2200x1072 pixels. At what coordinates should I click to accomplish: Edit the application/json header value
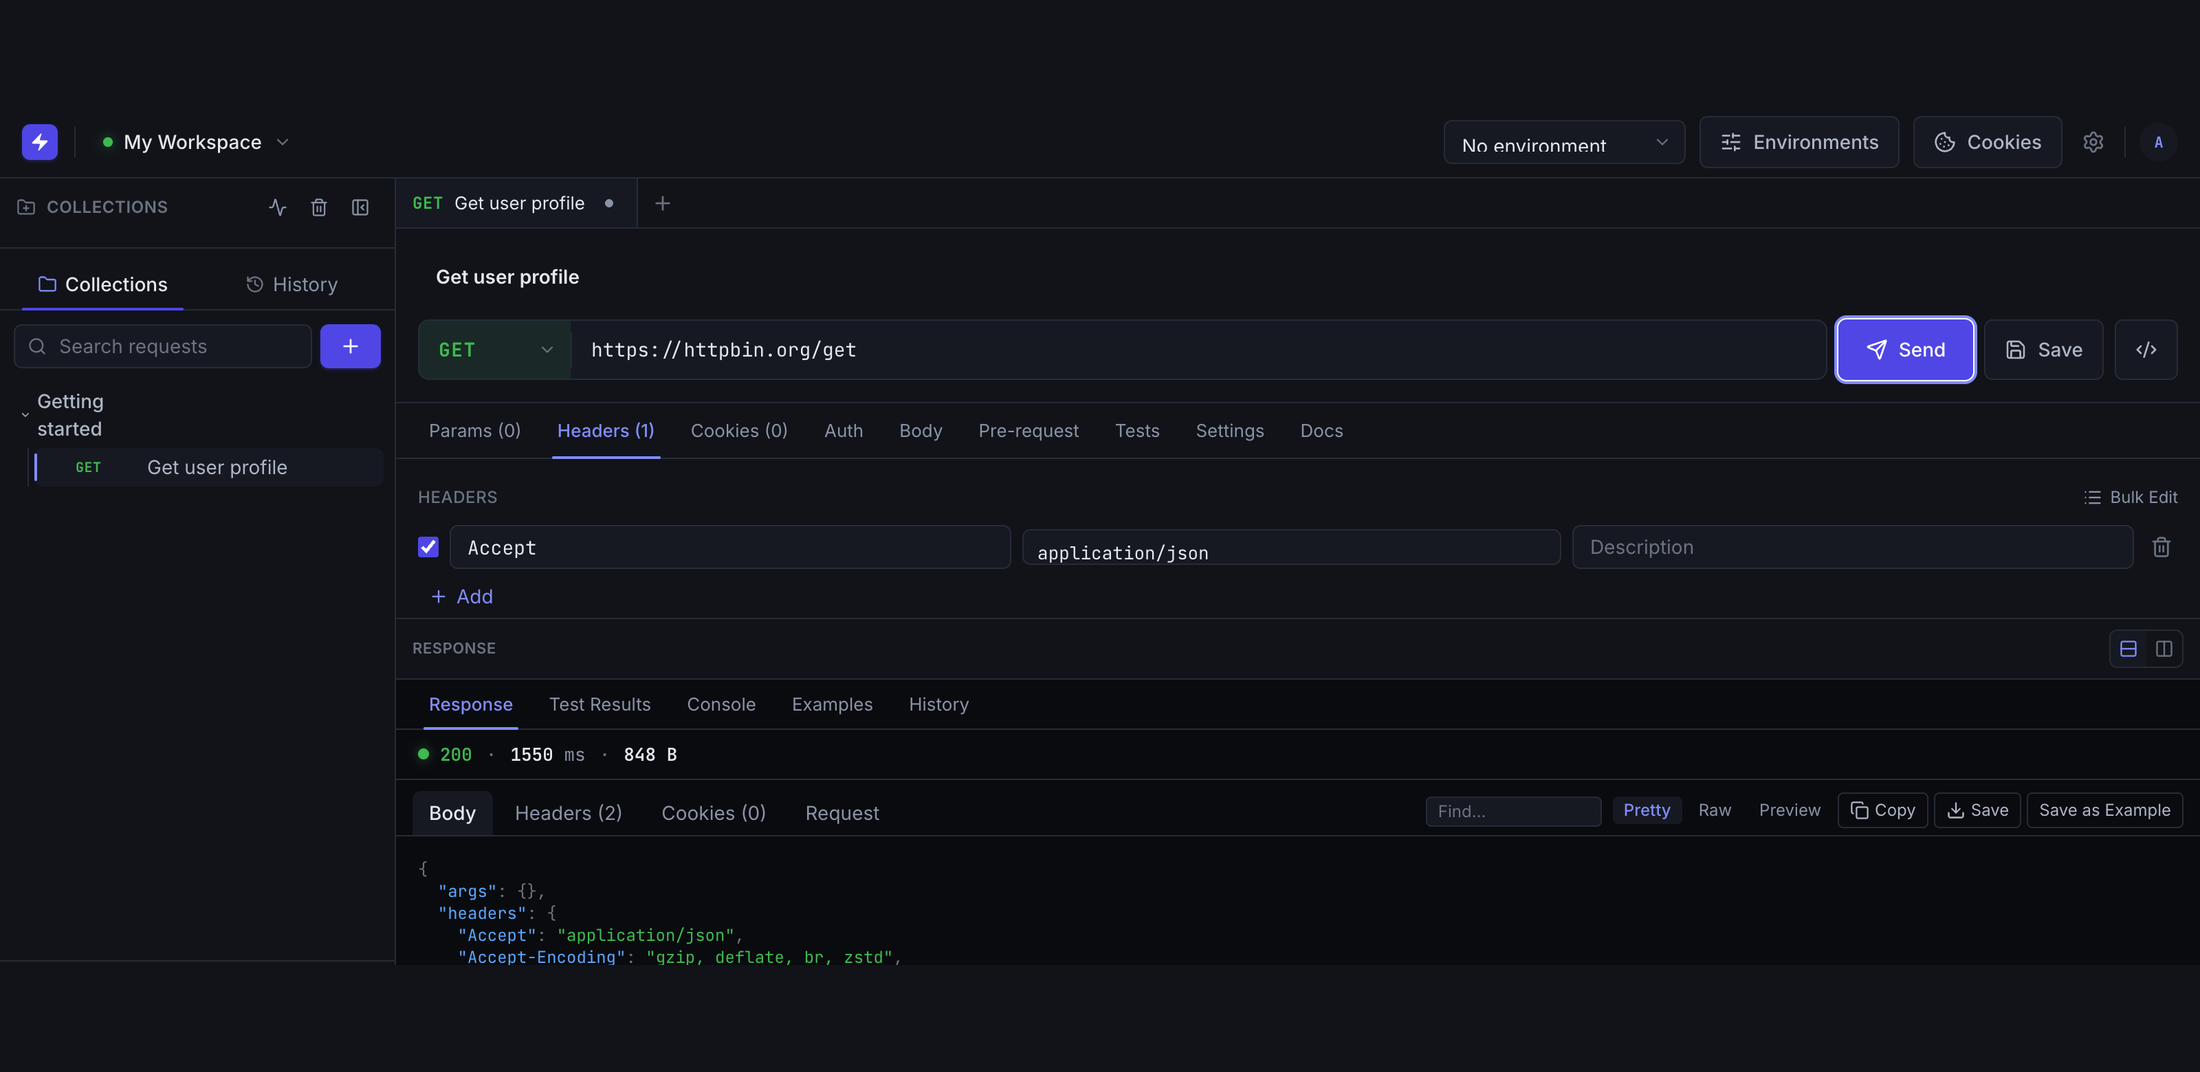(x=1291, y=547)
